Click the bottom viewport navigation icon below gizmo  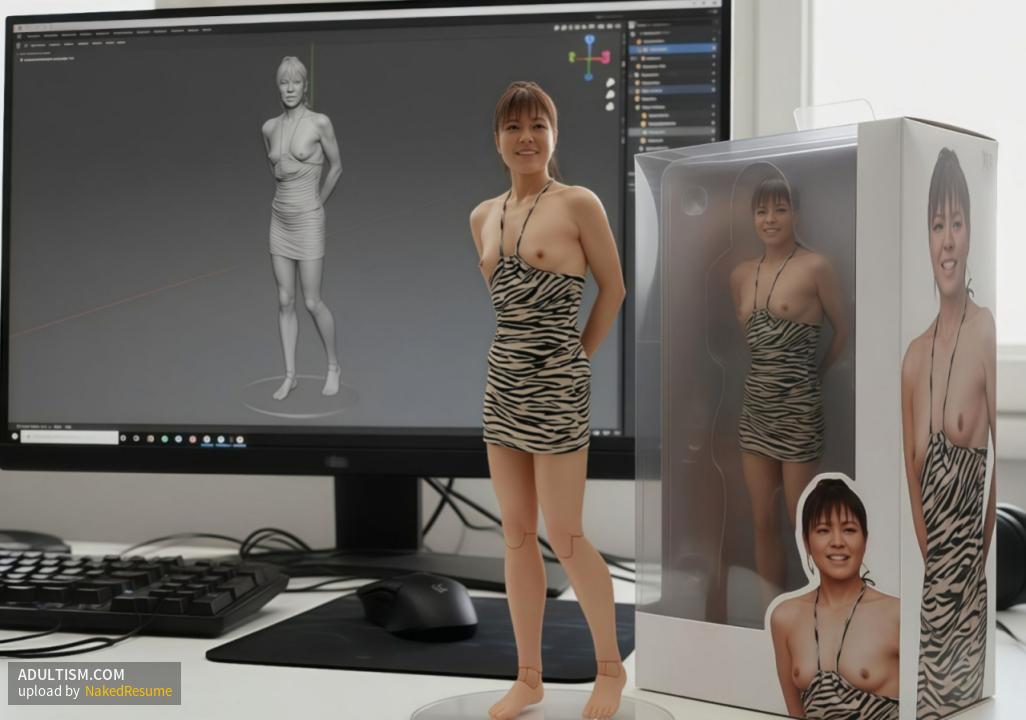(609, 106)
